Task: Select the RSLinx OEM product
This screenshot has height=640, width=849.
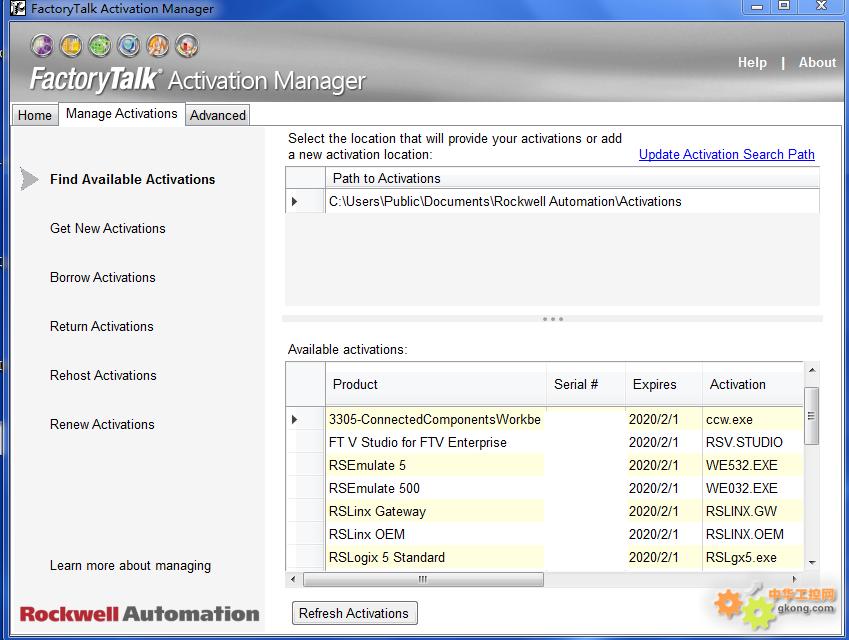Action: tap(435, 534)
